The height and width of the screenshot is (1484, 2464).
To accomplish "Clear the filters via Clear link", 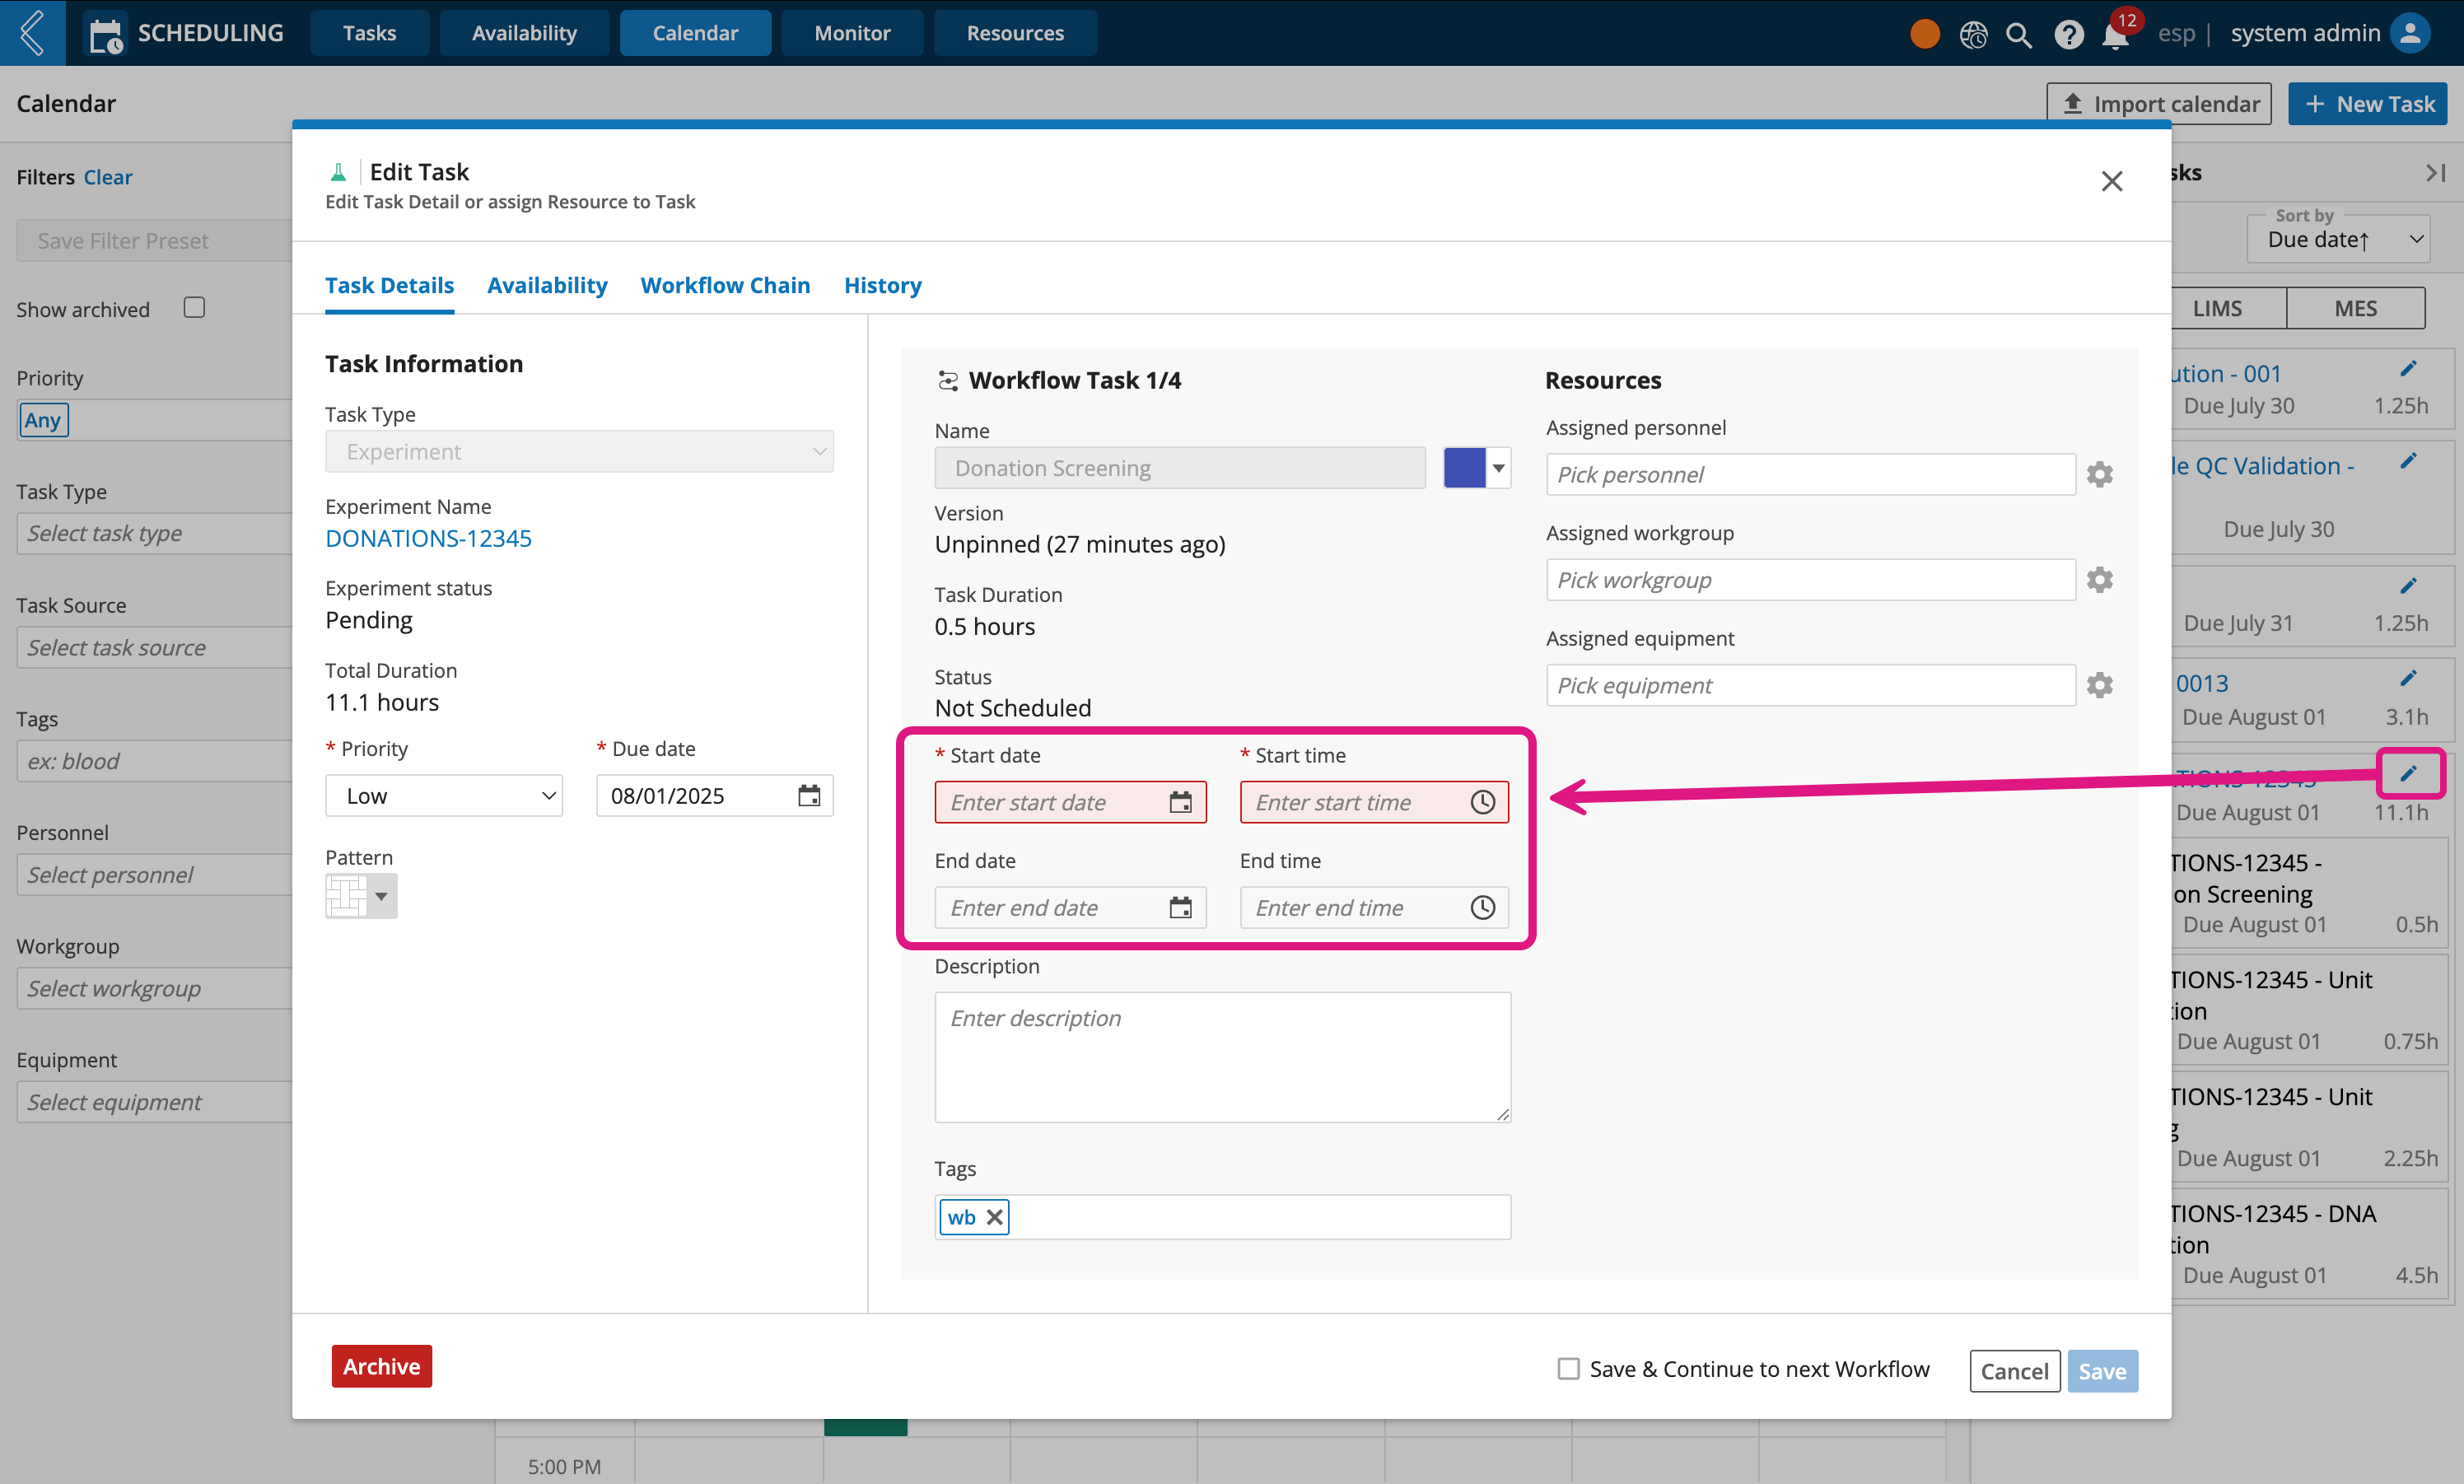I will pyautogui.click(x=107, y=177).
